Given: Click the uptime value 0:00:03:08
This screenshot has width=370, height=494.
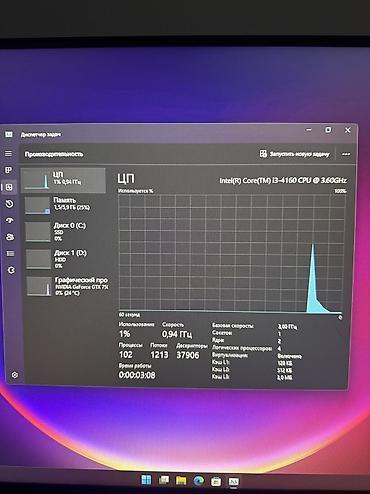Looking at the screenshot, I should [137, 375].
